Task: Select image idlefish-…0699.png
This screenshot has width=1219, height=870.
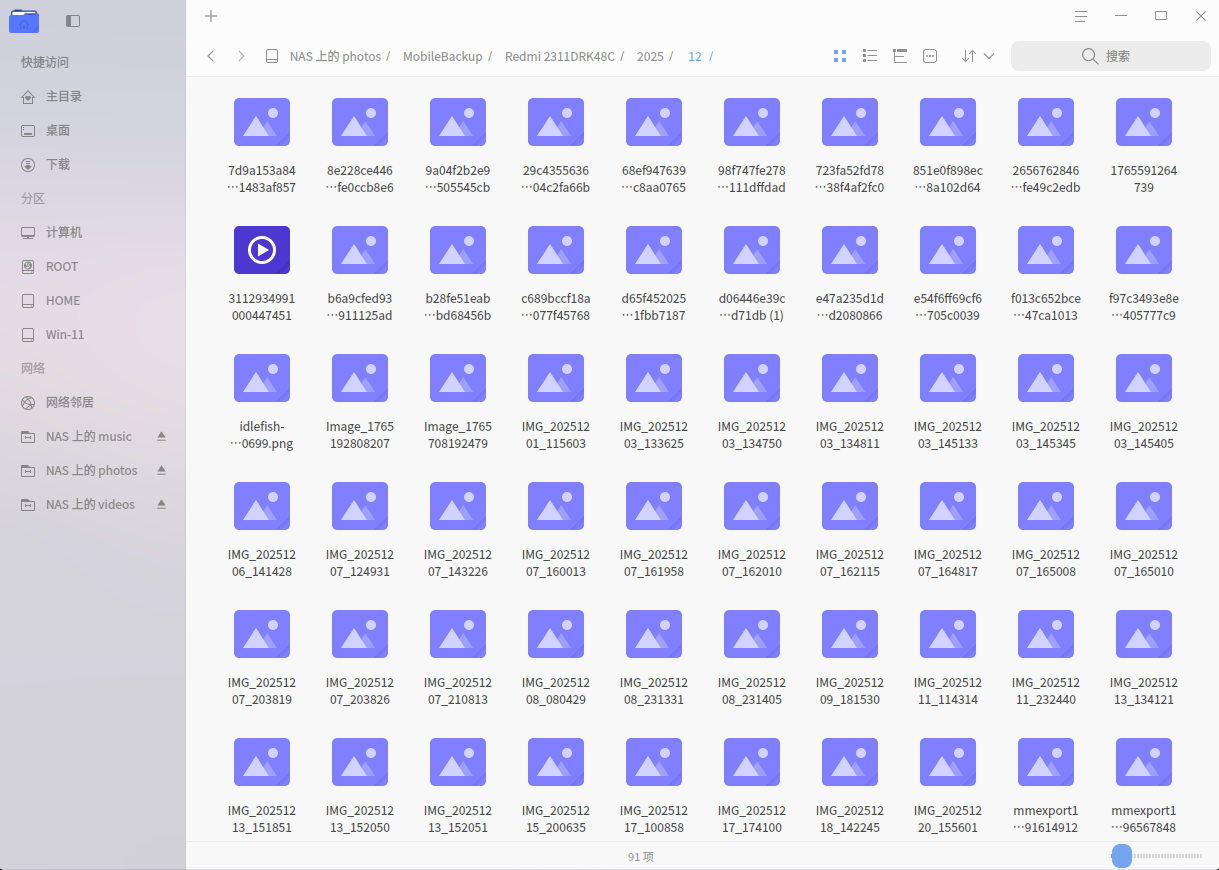Action: 262,401
